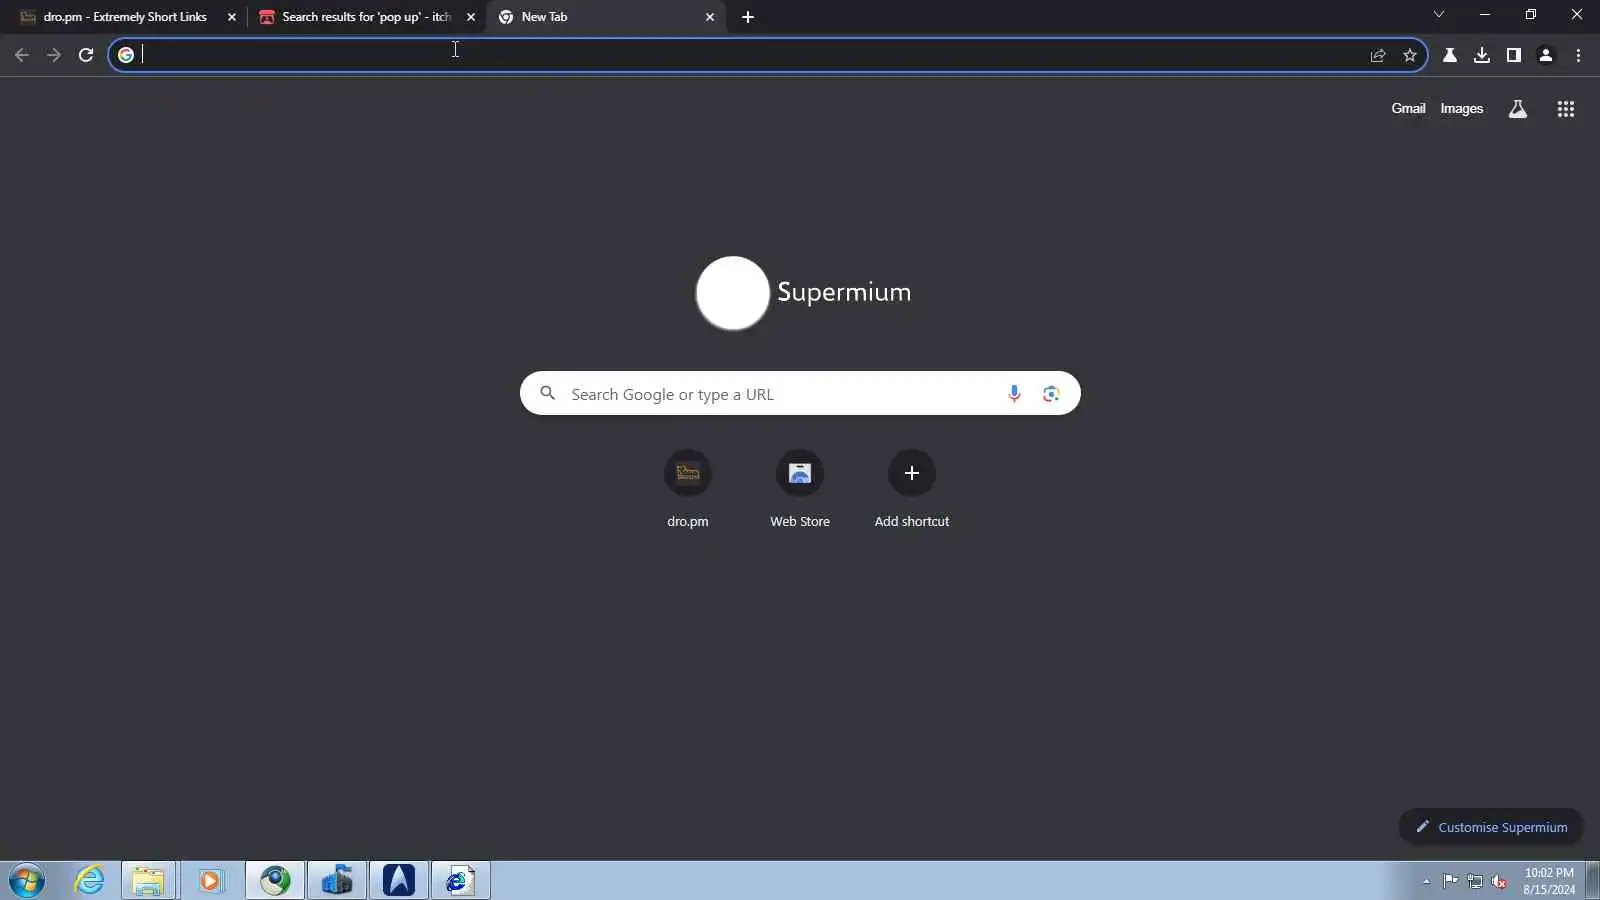This screenshot has height=900, width=1600.
Task: Toggle the browser side panel
Action: point(1514,55)
